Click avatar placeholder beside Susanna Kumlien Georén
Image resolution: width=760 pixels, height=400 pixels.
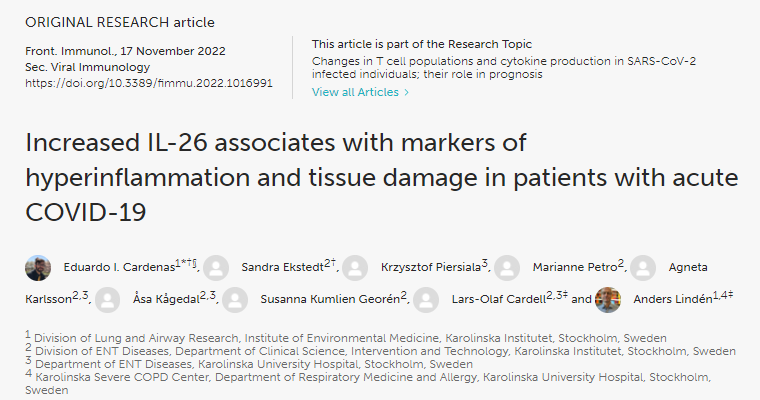[x=235, y=299]
